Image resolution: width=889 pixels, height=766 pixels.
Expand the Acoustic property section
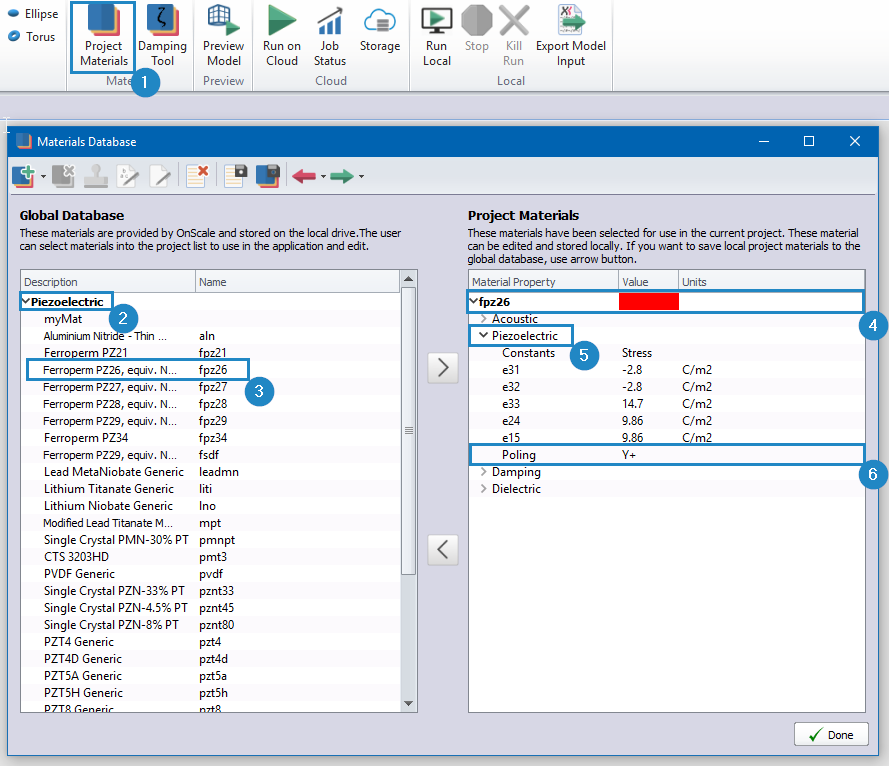coord(484,319)
